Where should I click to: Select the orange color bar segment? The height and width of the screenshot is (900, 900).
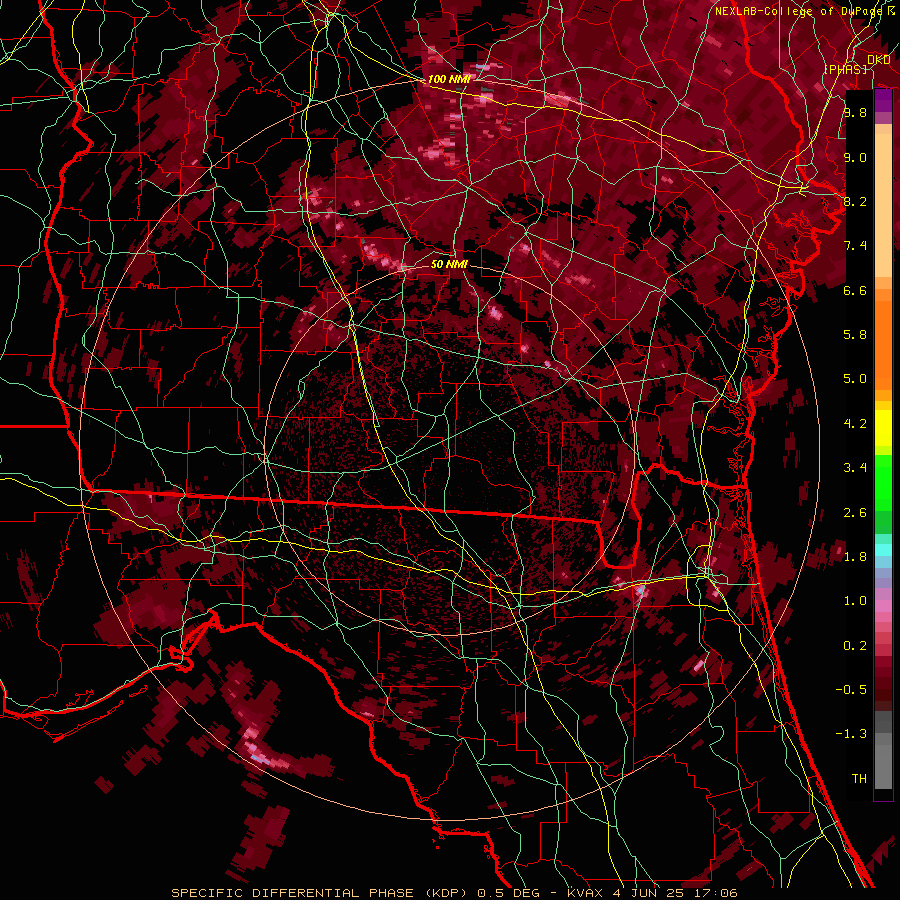[x=883, y=344]
